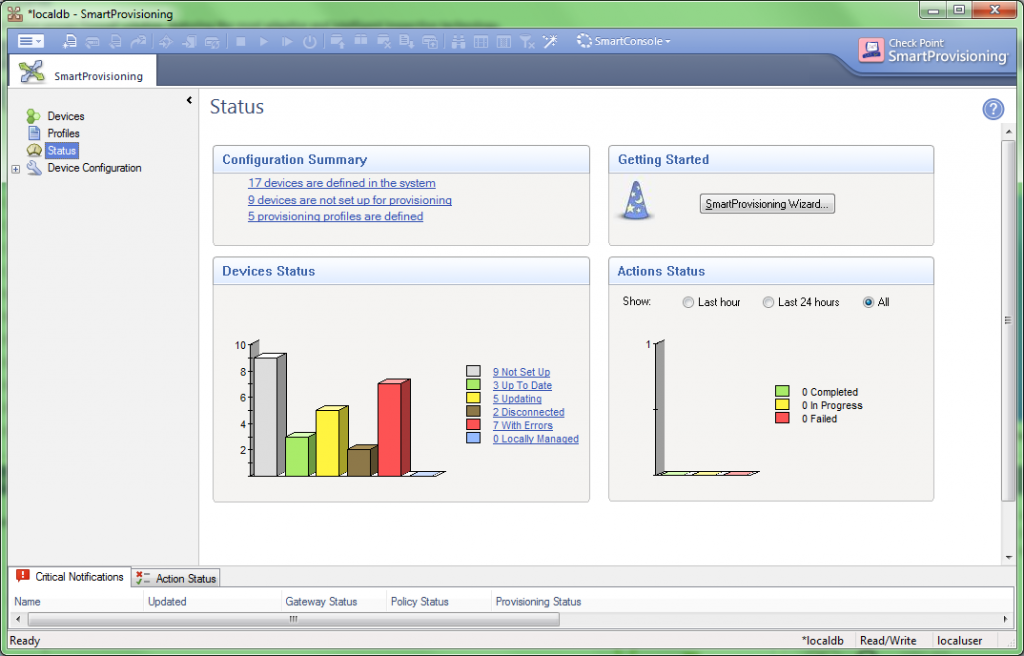The image size is (1024, 656).
Task: Open the application menu dropdown button
Action: [30, 41]
